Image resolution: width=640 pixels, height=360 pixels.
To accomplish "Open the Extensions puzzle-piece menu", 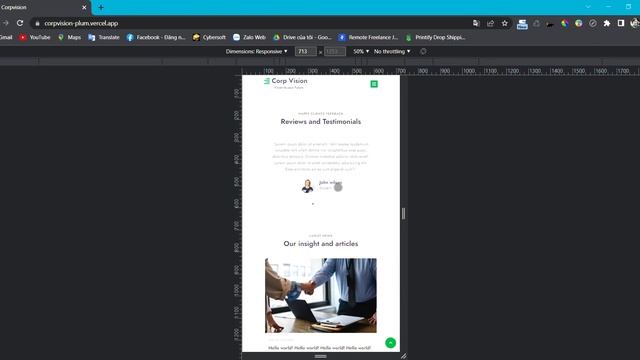I will point(607,23).
